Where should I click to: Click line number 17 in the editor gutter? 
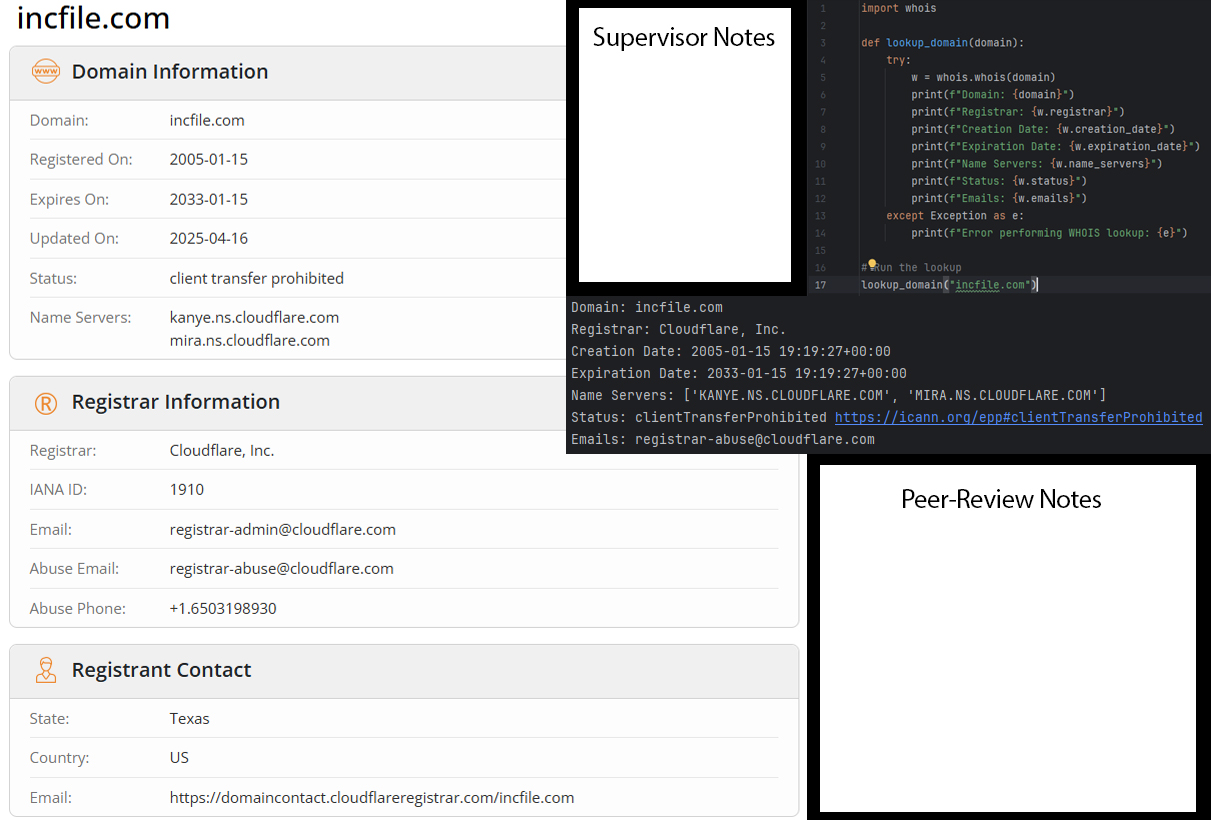(x=821, y=285)
